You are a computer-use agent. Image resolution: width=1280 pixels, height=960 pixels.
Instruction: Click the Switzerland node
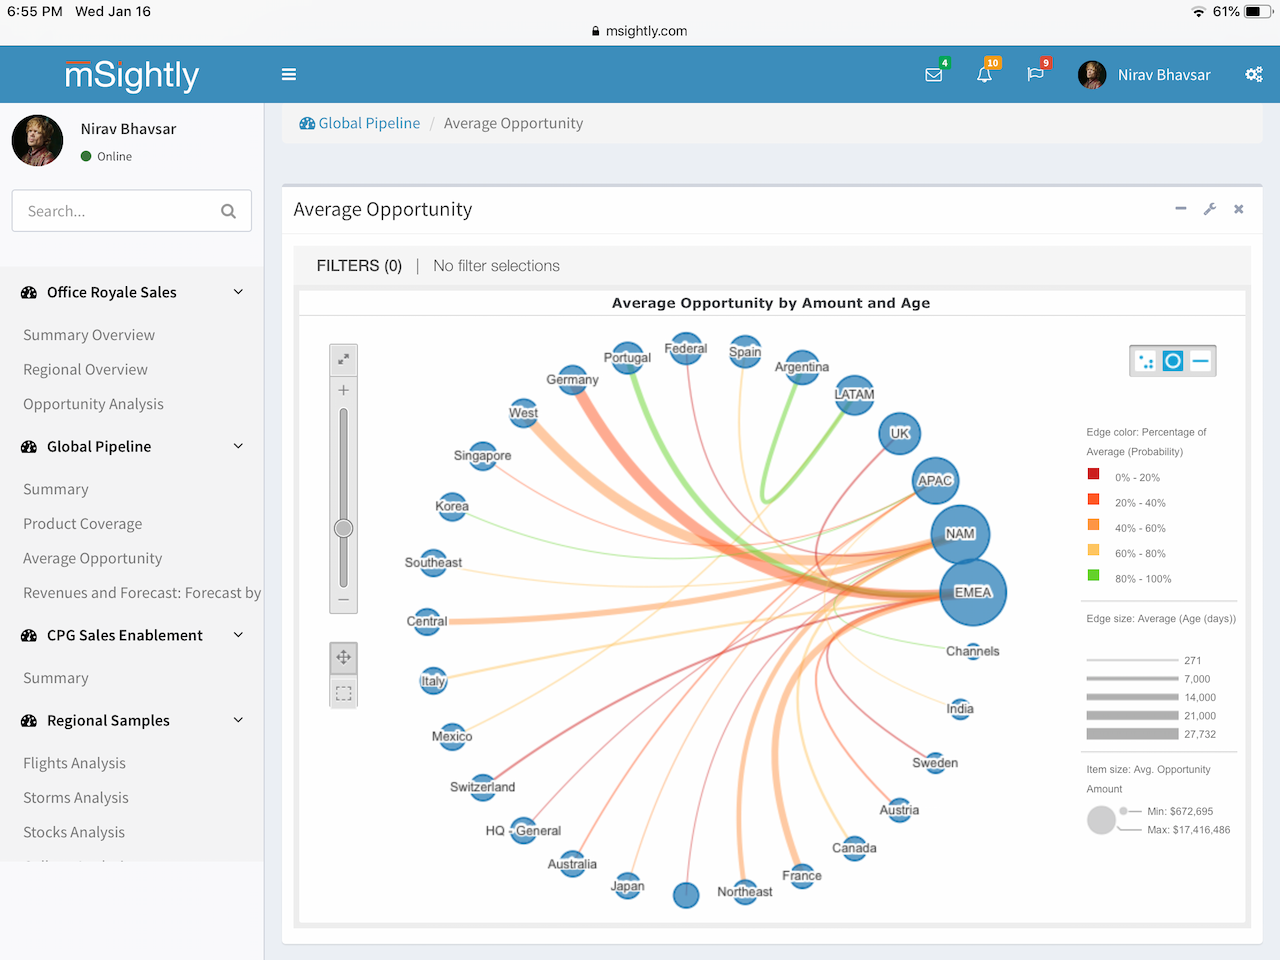[483, 787]
